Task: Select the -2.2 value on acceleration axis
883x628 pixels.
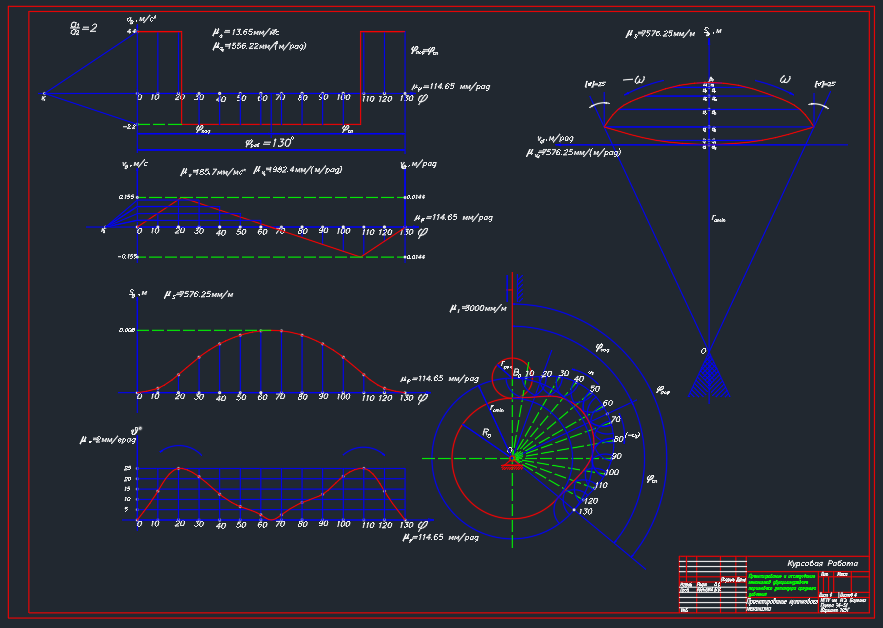Action: [x=130, y=127]
